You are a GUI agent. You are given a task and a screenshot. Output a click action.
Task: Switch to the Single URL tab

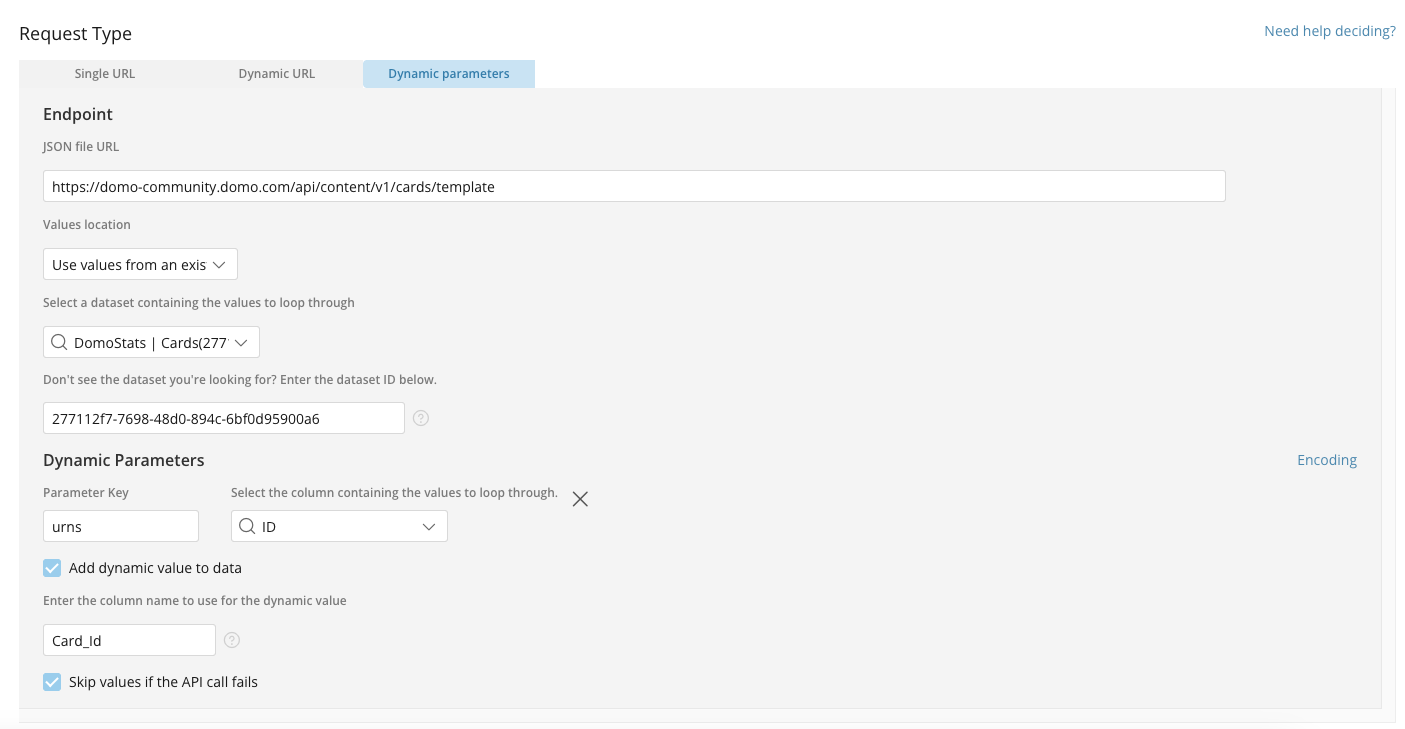[x=105, y=73]
